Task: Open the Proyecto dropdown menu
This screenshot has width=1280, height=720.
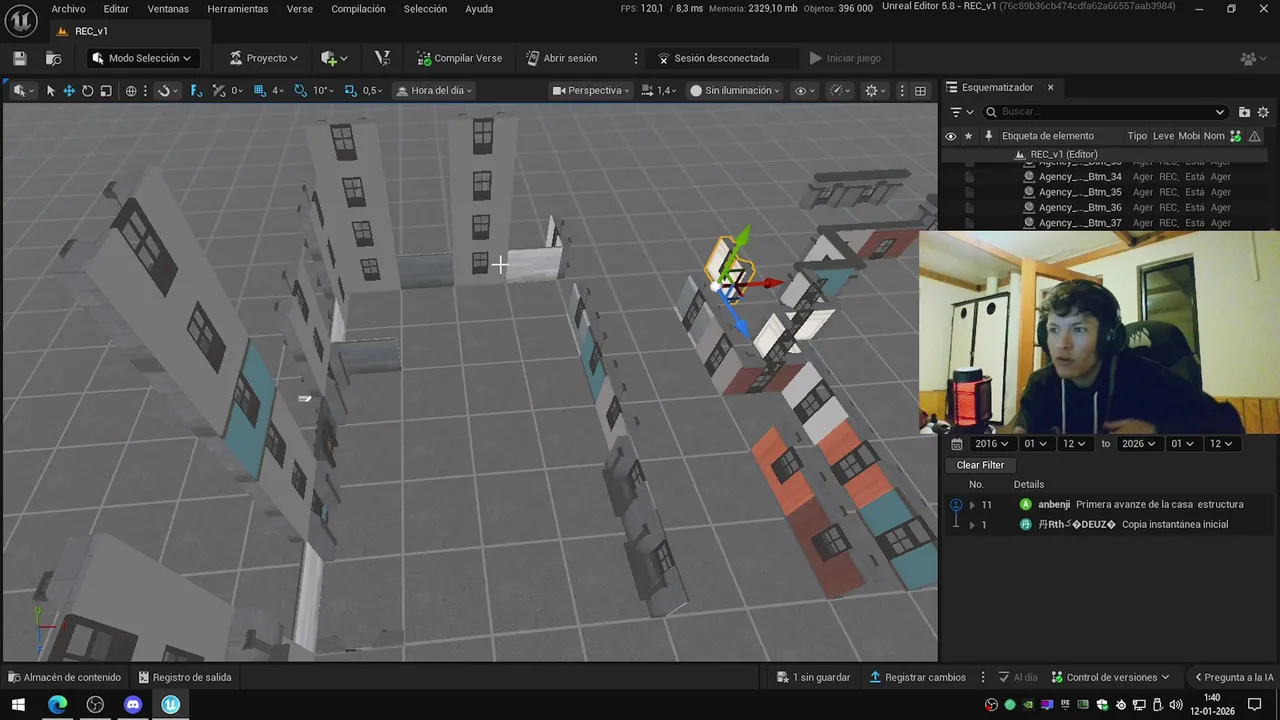Action: [x=263, y=58]
